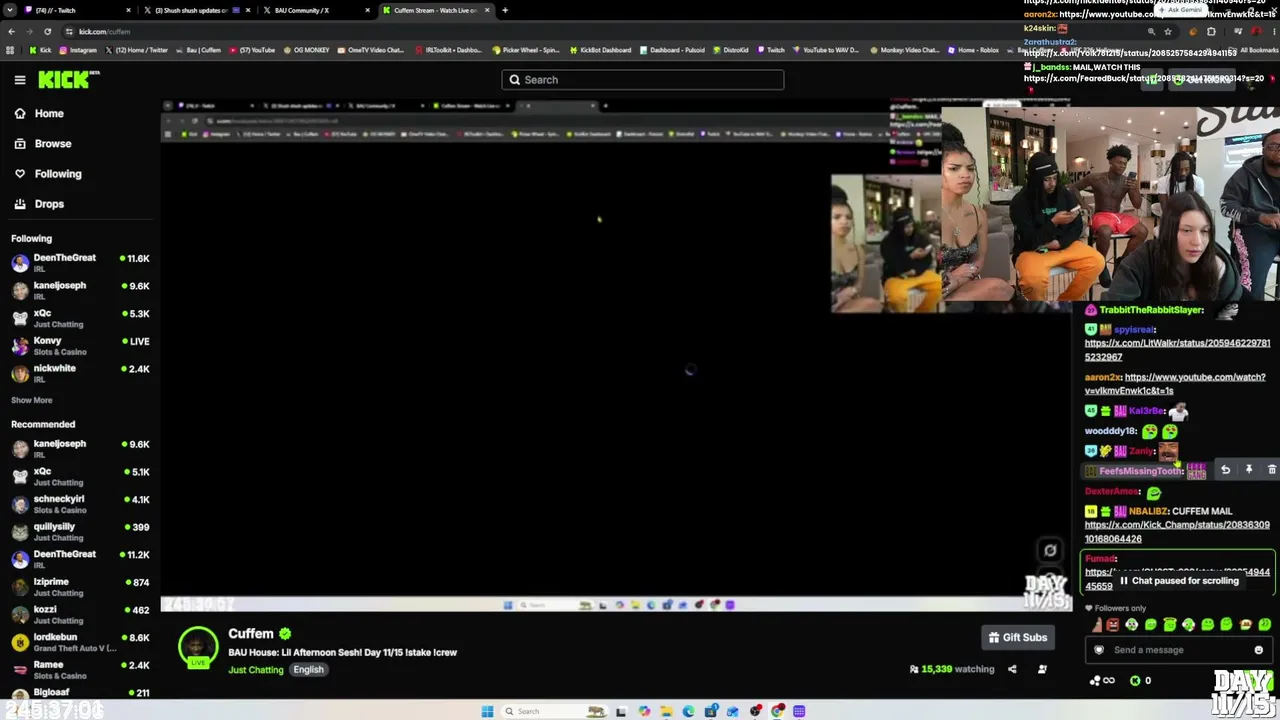Open lordkebun in Recommended channels

80,641
